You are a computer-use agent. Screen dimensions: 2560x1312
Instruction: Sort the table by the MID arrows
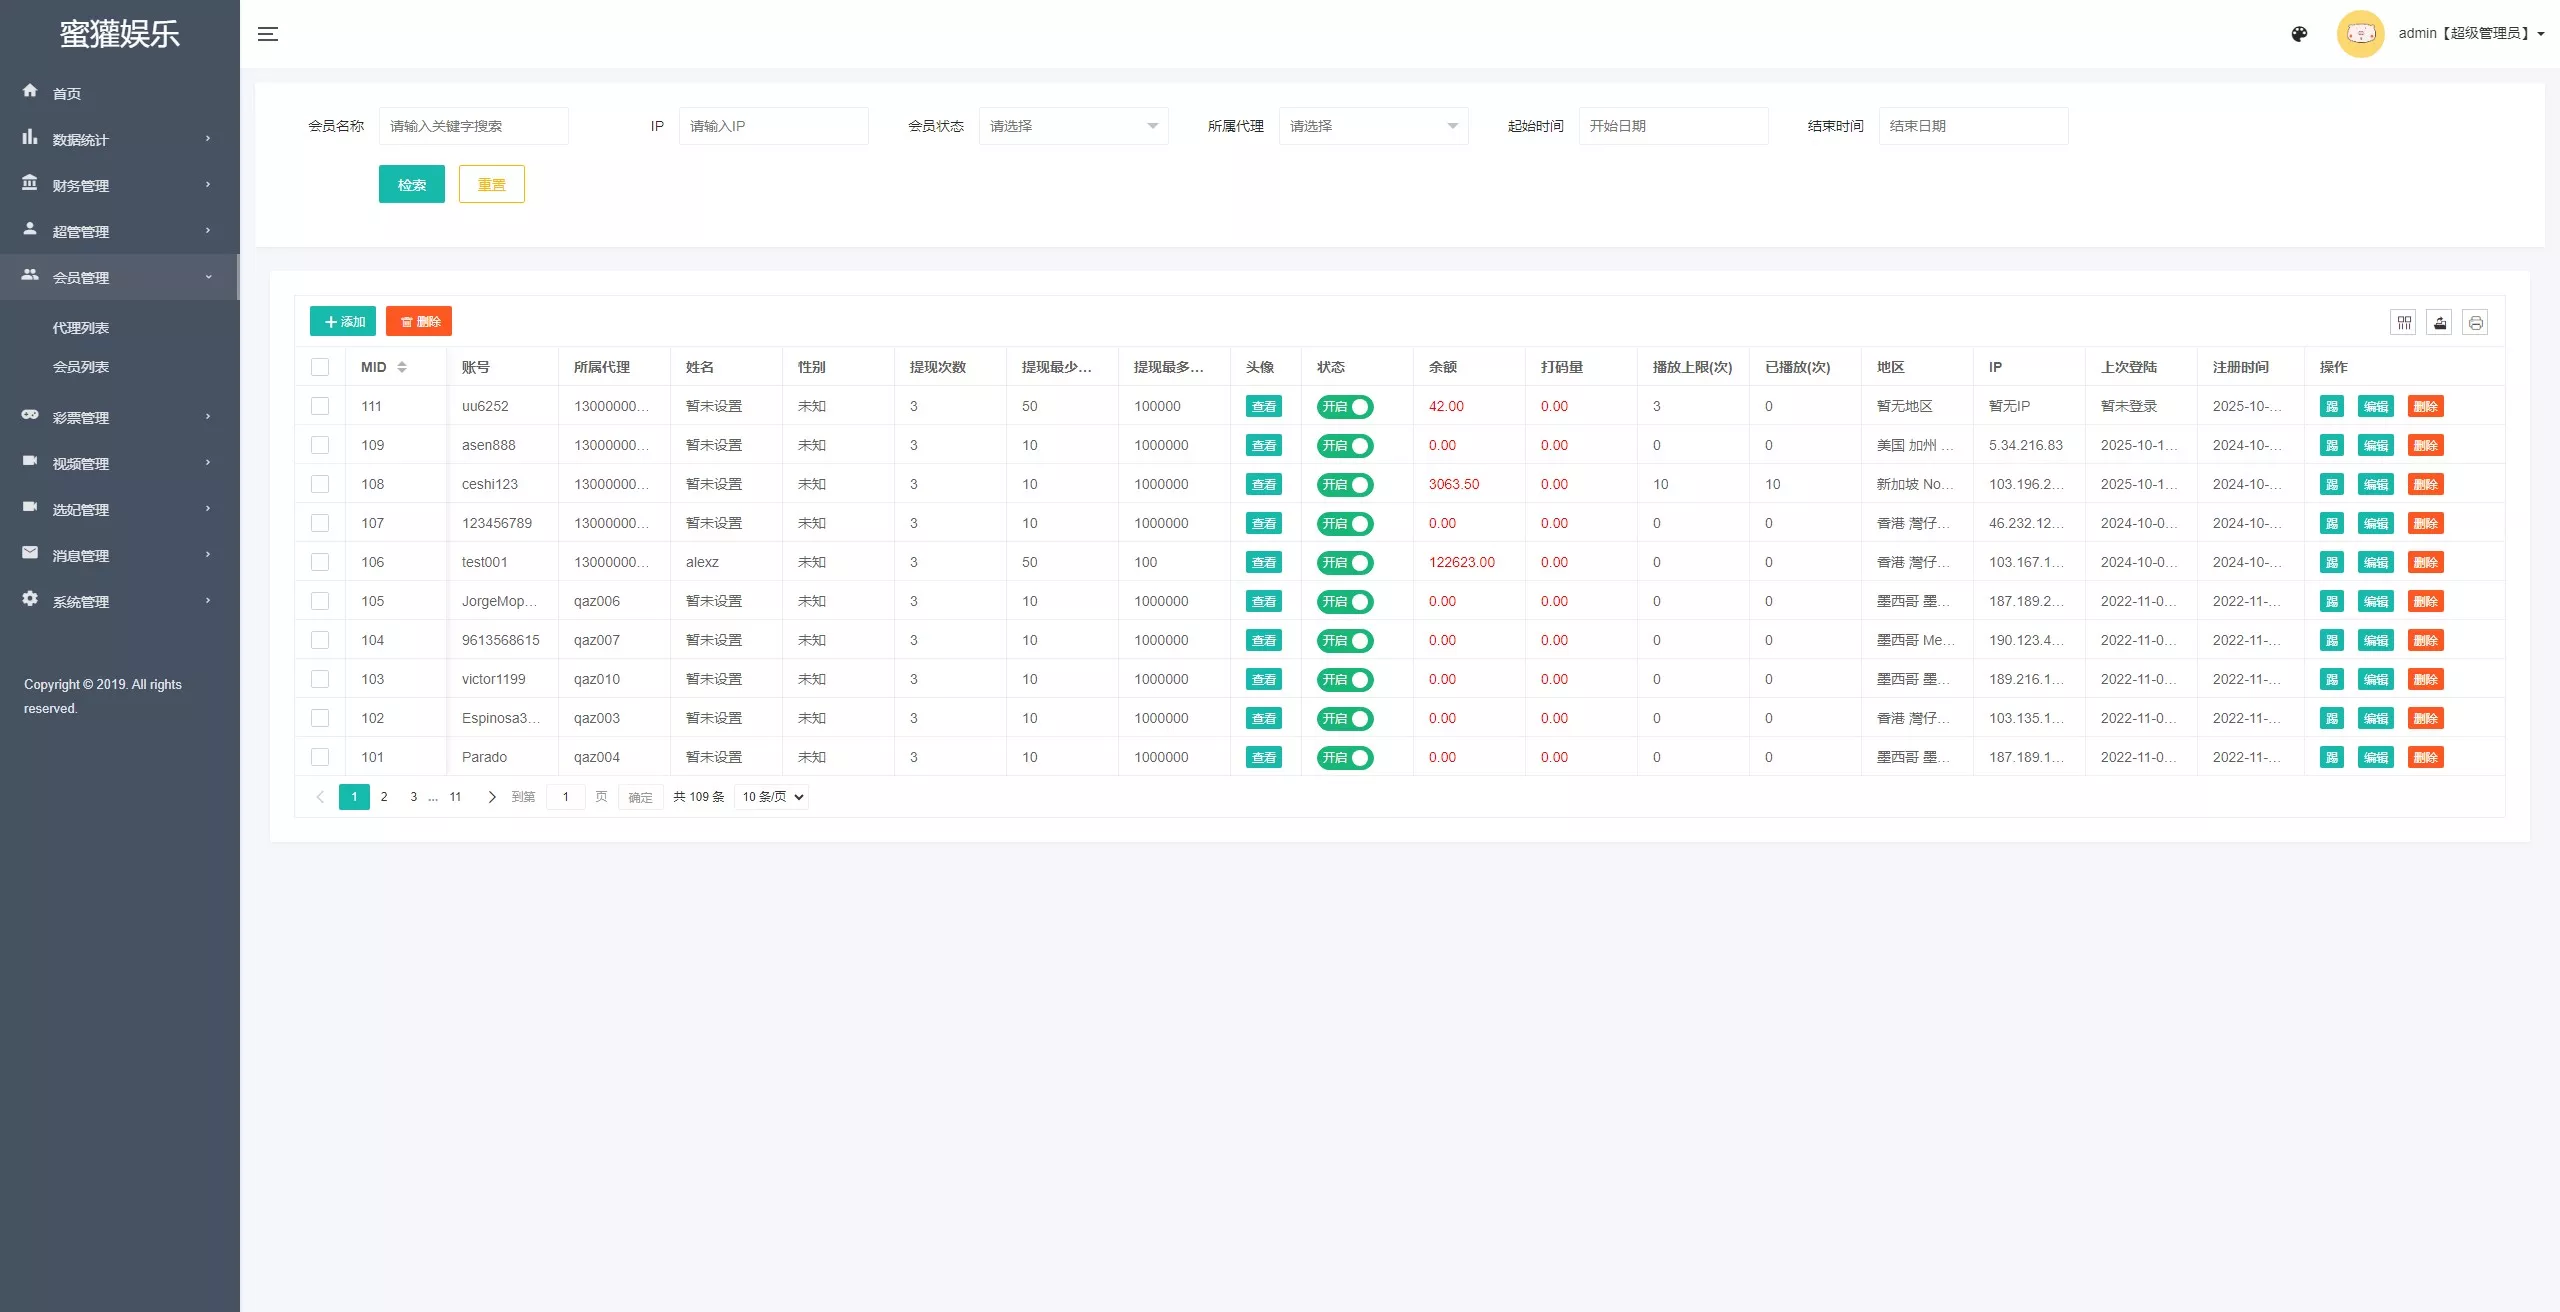(402, 367)
